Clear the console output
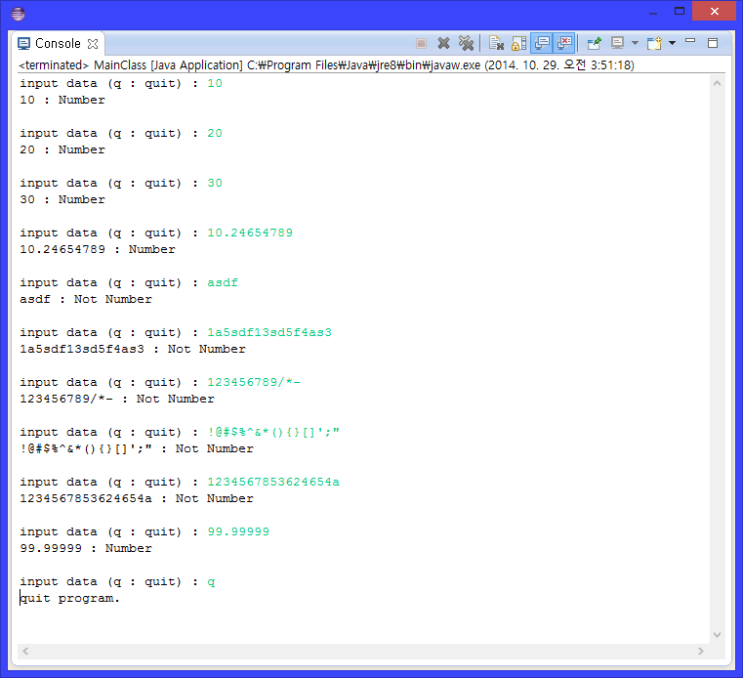This screenshot has width=743, height=678. 496,43
